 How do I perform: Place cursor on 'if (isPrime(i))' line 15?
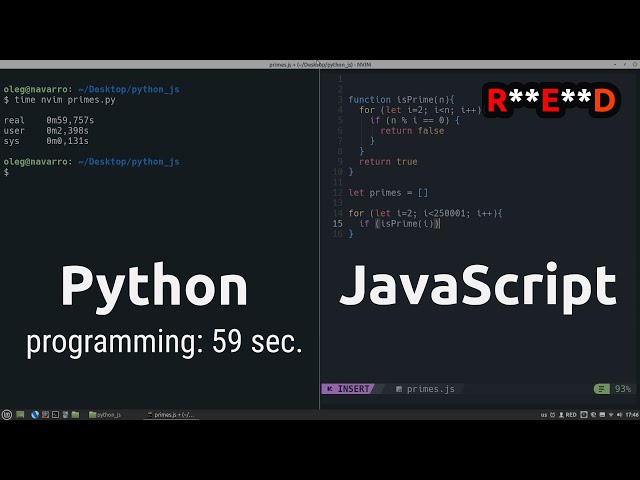tap(400, 224)
